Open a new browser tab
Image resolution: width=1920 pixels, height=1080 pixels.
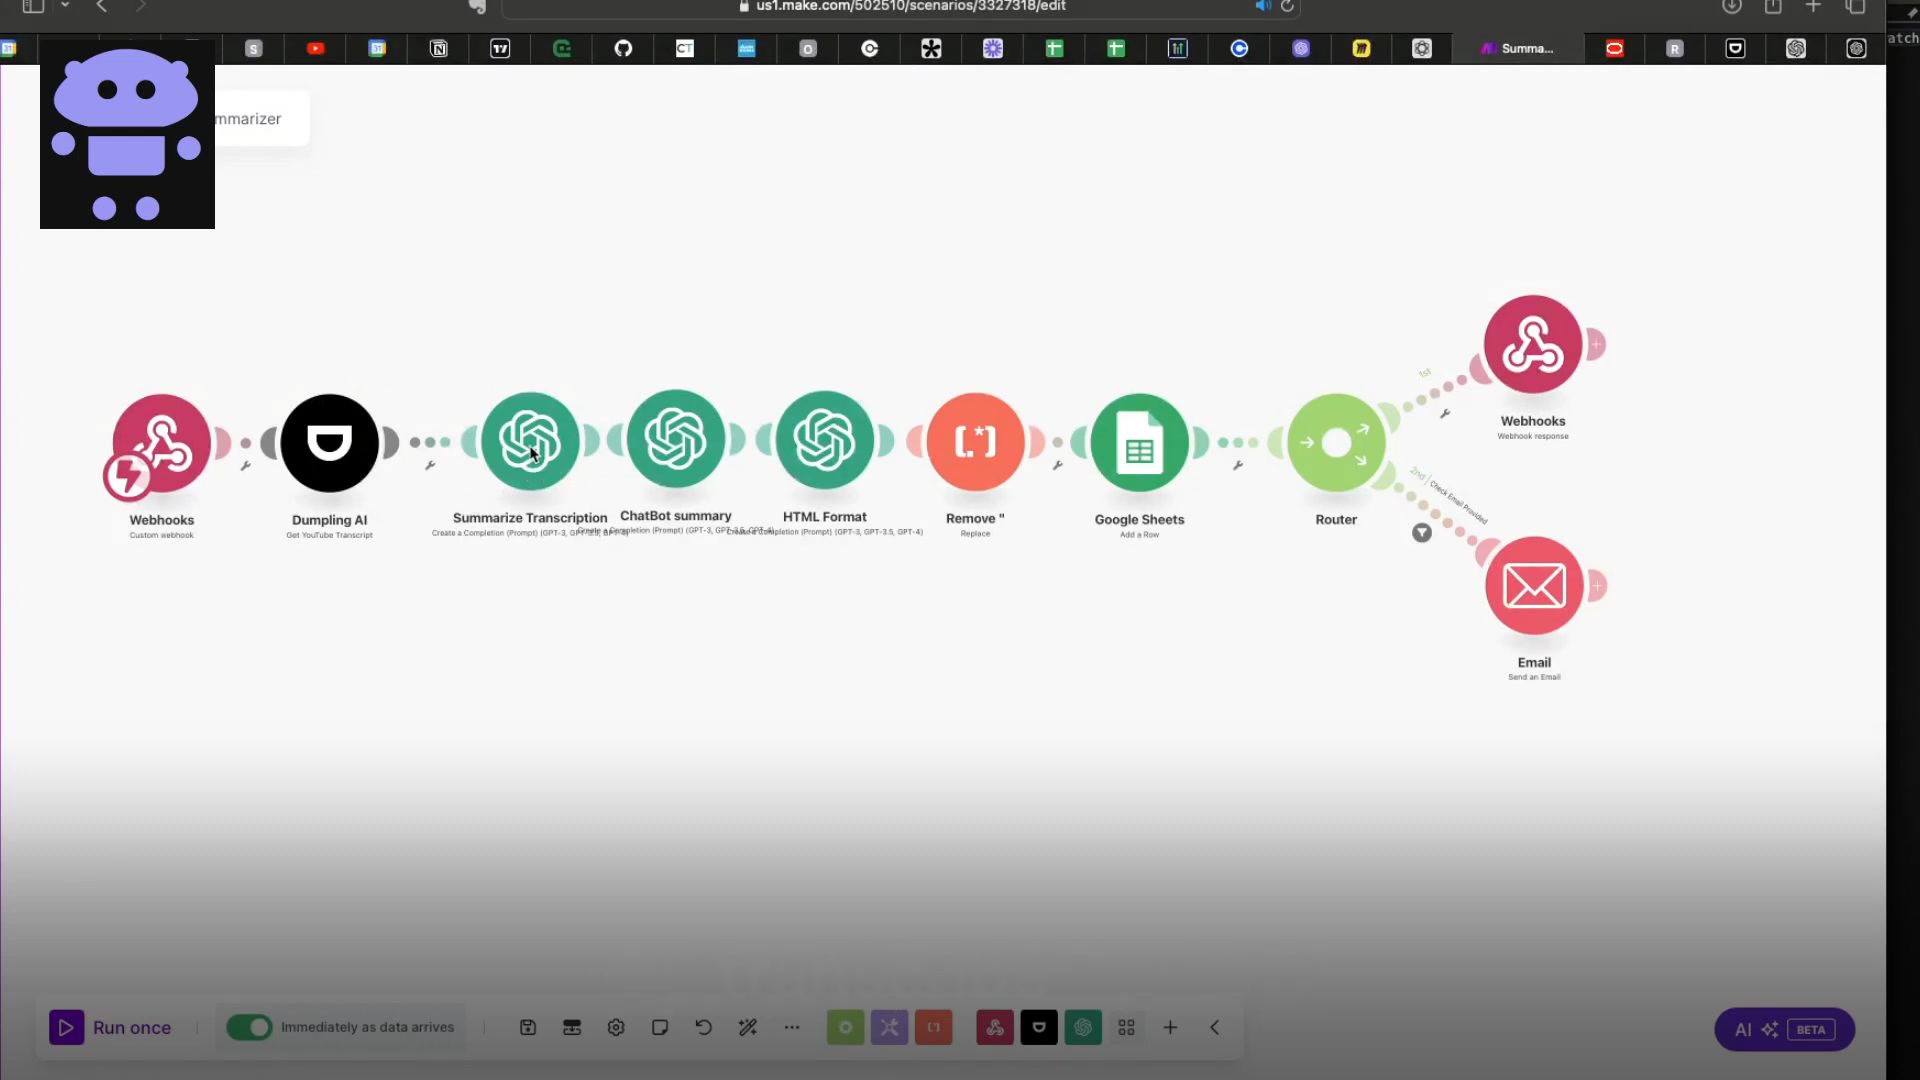(1813, 6)
